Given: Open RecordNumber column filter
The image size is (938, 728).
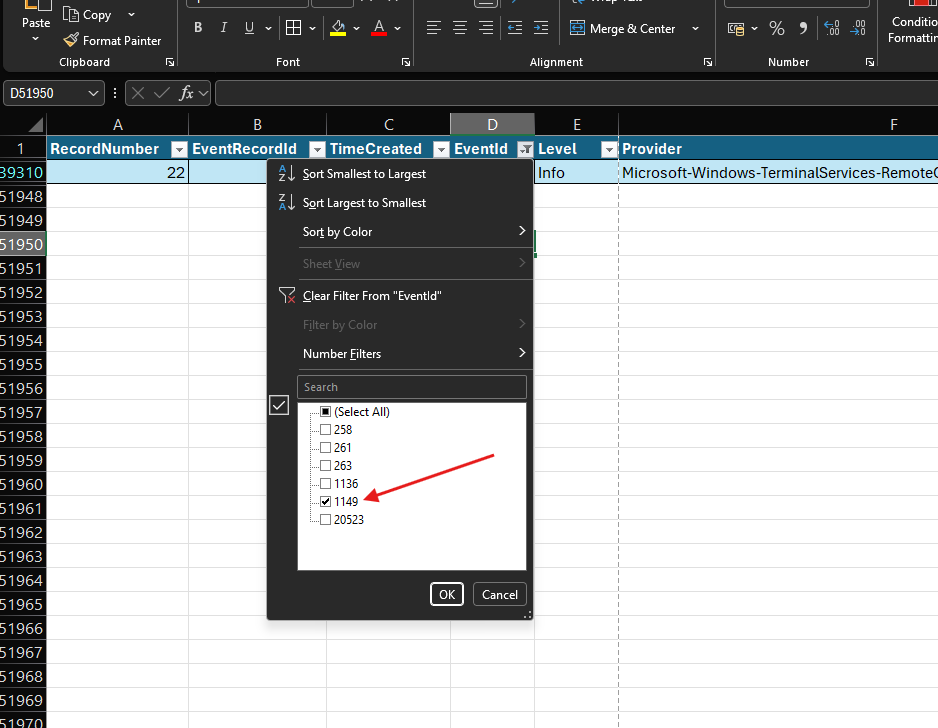Looking at the screenshot, I should [x=179, y=150].
